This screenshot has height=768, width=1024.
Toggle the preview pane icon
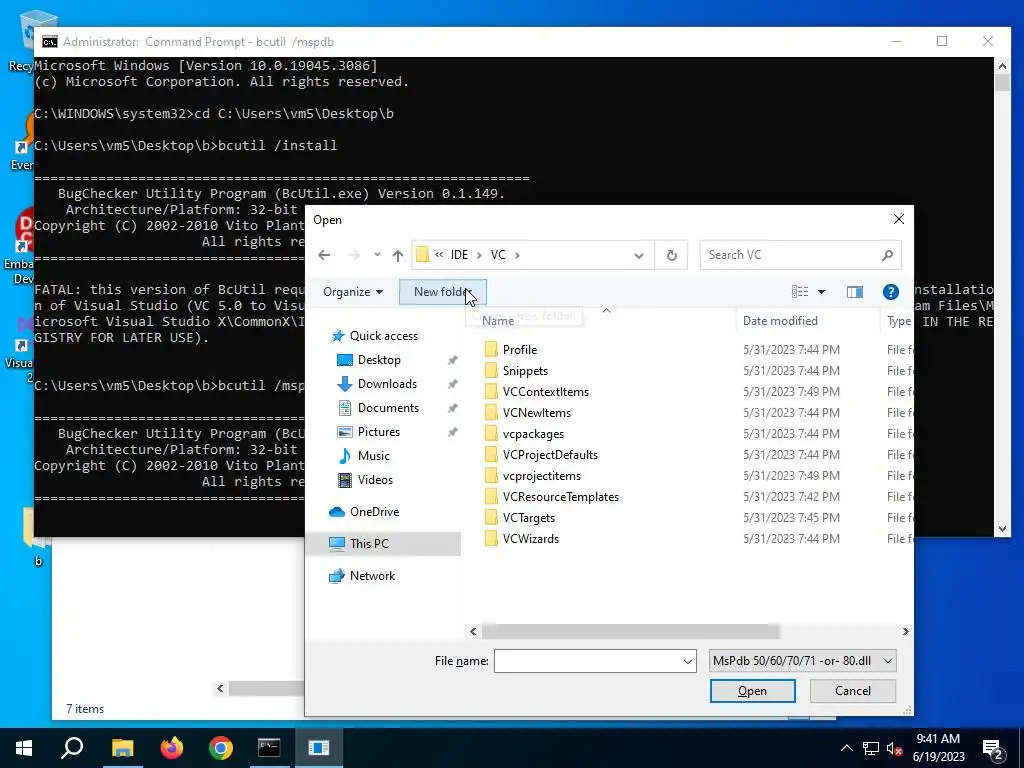855,292
